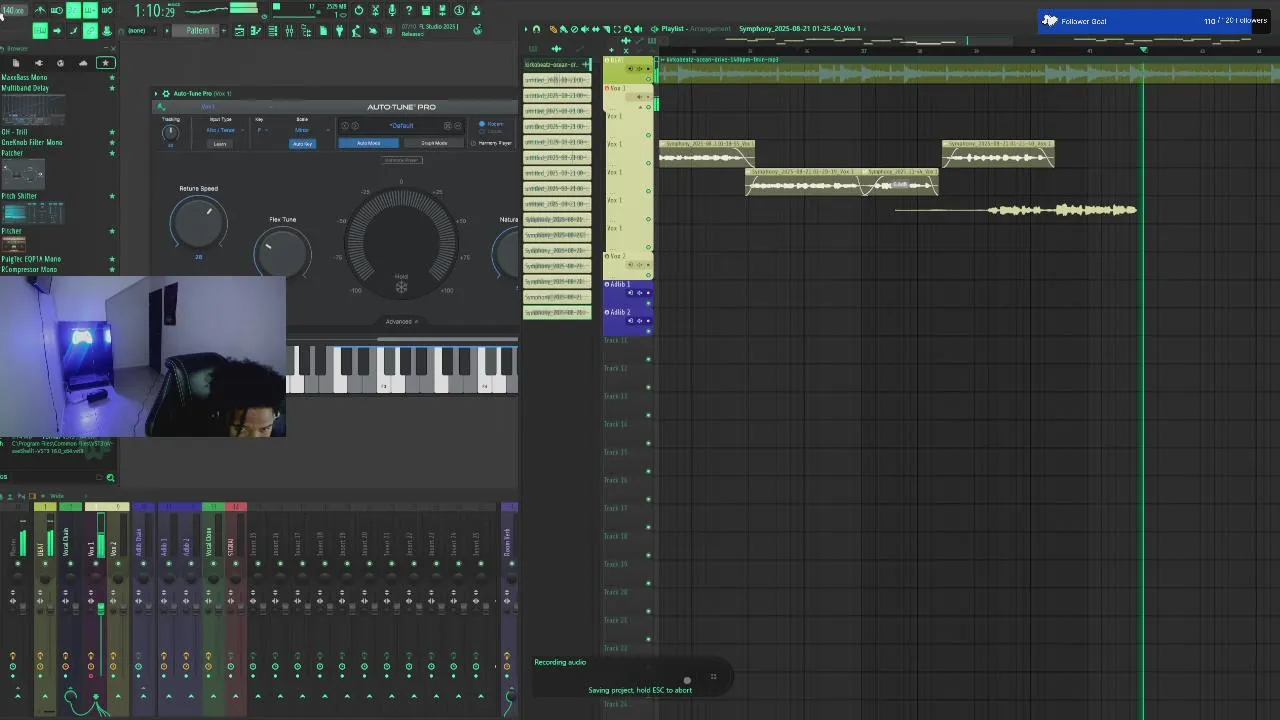Viewport: 1280px width, 720px height.
Task: Open the Default preset selector in Auto-Tune
Action: coord(401,126)
